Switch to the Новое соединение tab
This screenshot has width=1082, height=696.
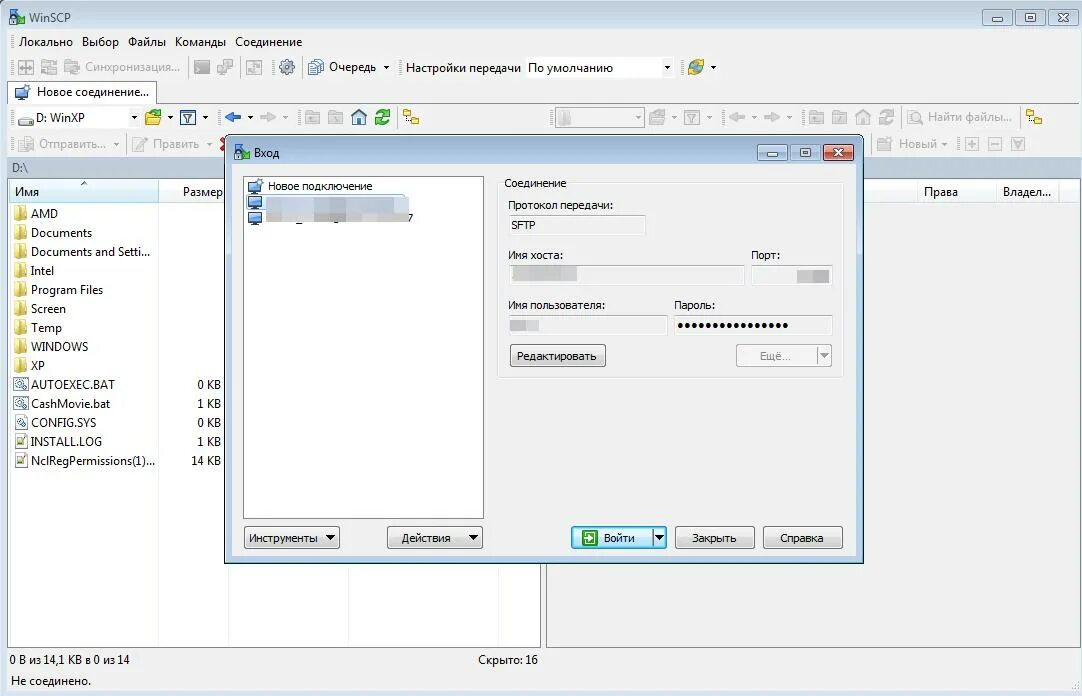tap(82, 92)
